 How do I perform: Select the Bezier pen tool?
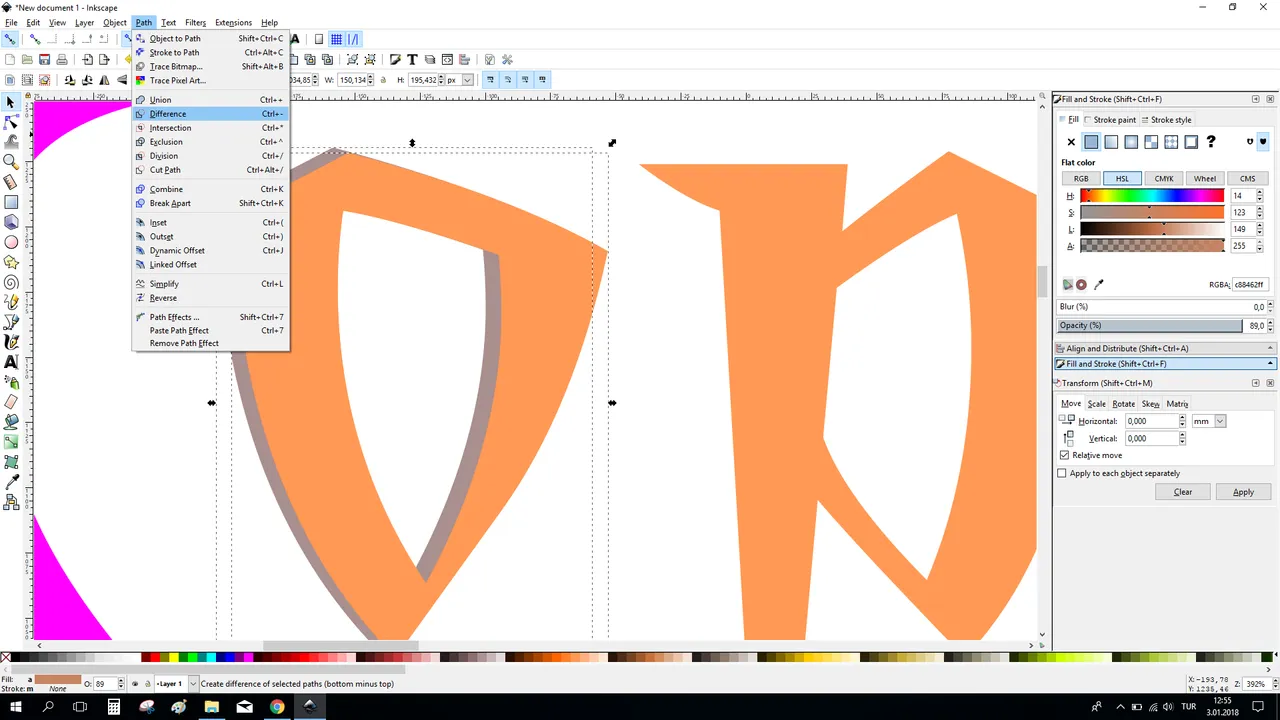pyautogui.click(x=11, y=322)
